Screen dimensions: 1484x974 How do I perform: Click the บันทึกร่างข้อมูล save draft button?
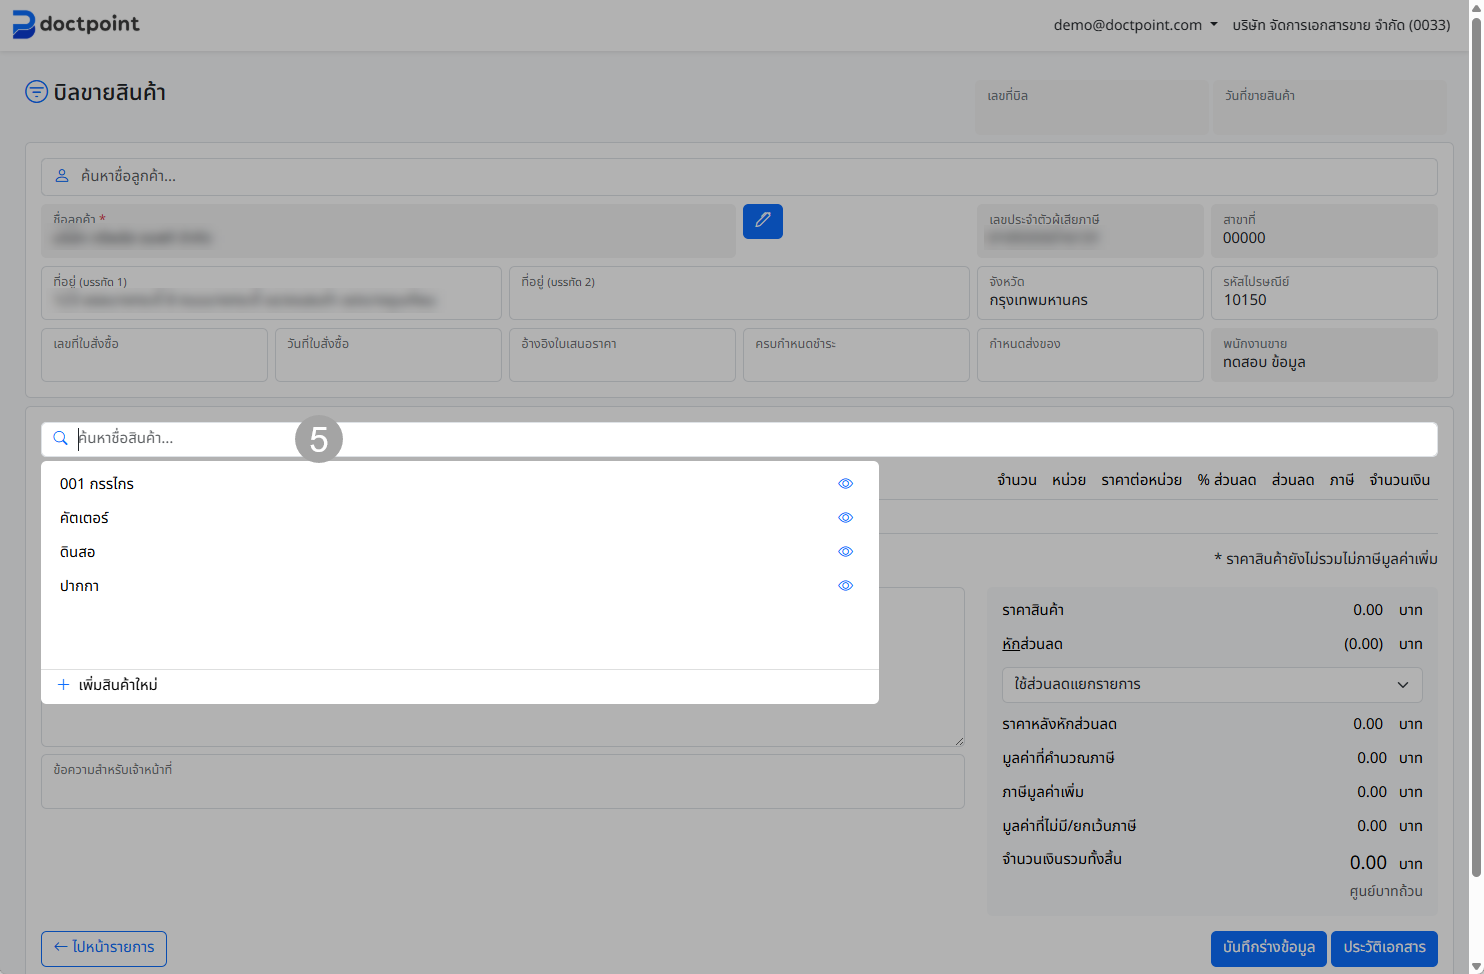1268,948
